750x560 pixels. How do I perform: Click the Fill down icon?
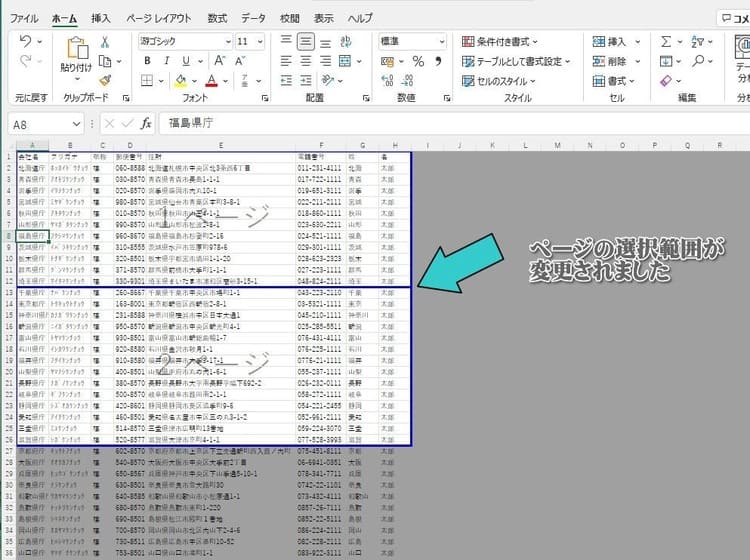click(x=666, y=61)
